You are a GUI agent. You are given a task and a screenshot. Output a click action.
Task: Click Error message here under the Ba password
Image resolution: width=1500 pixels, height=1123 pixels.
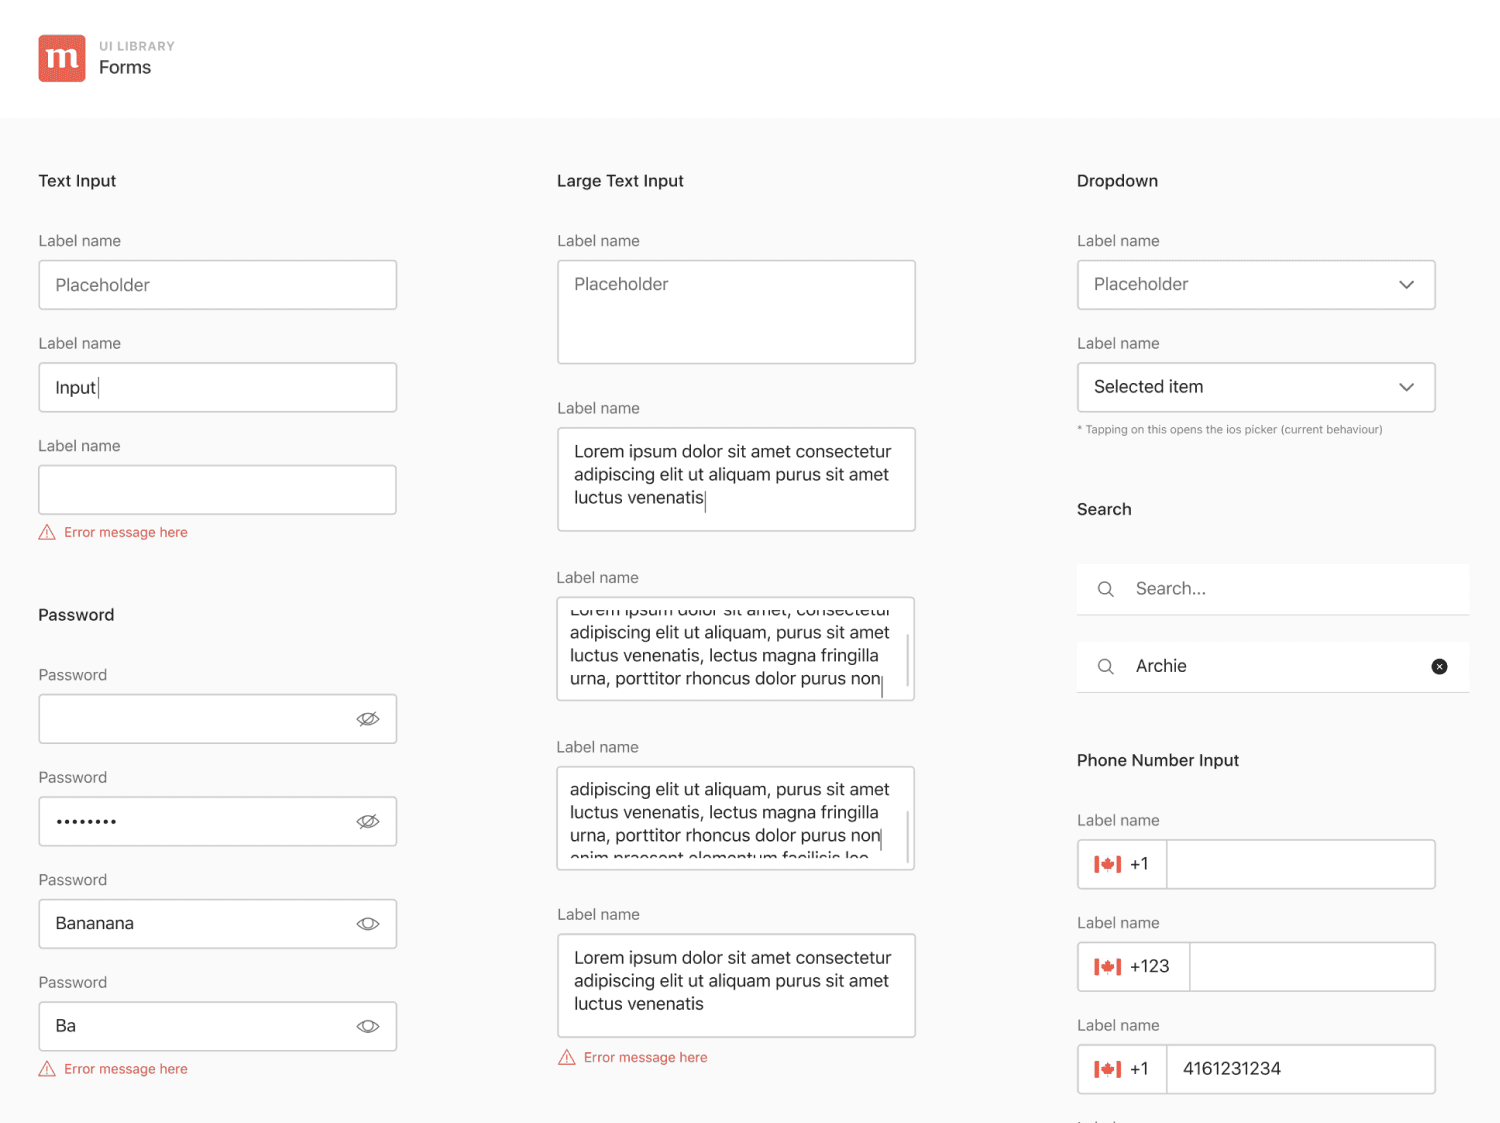pos(126,1069)
